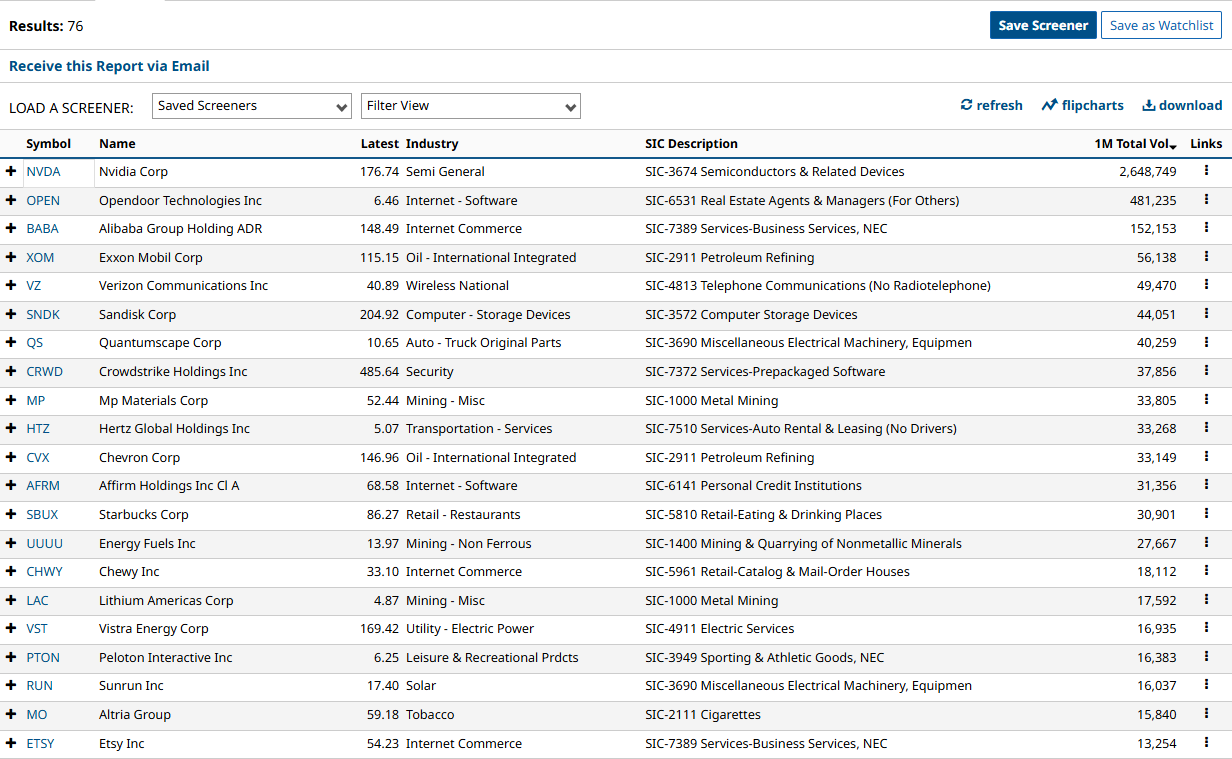Open the SNDK symbol link
This screenshot has height=759, width=1232.
43,315
